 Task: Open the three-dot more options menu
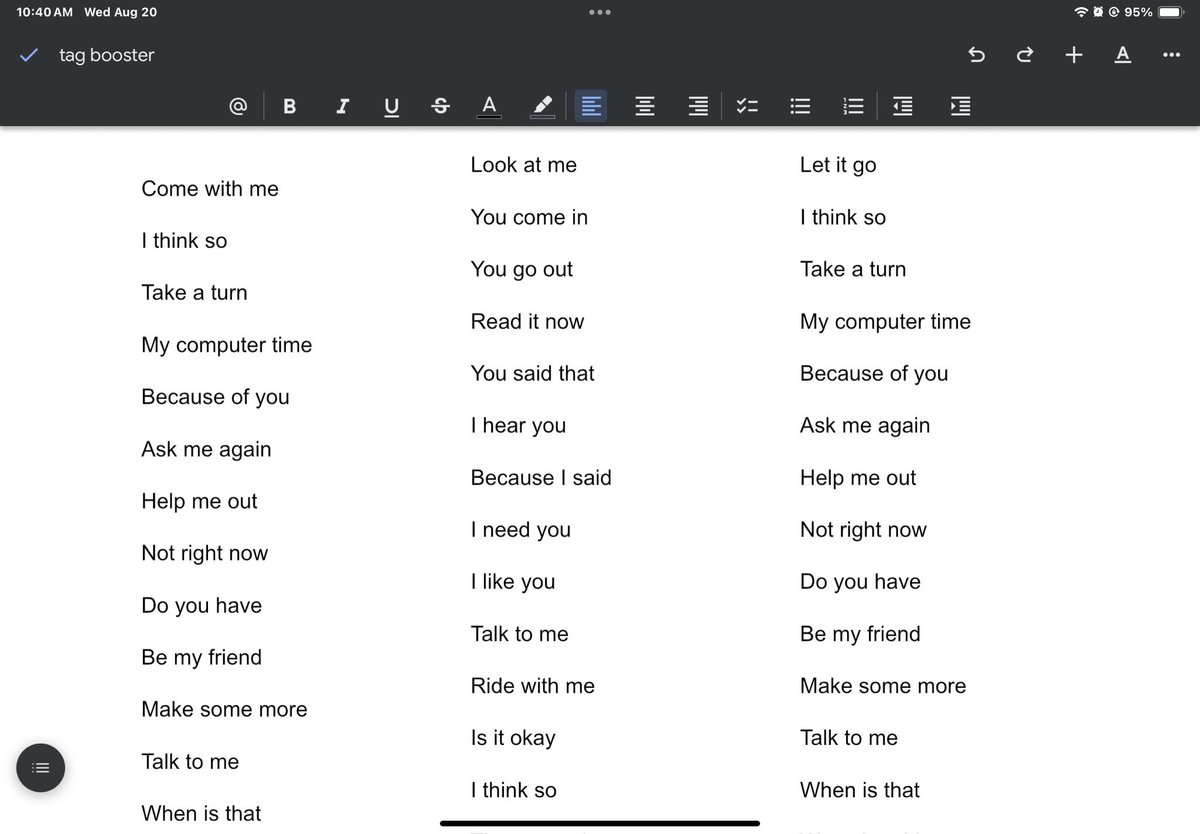1172,55
